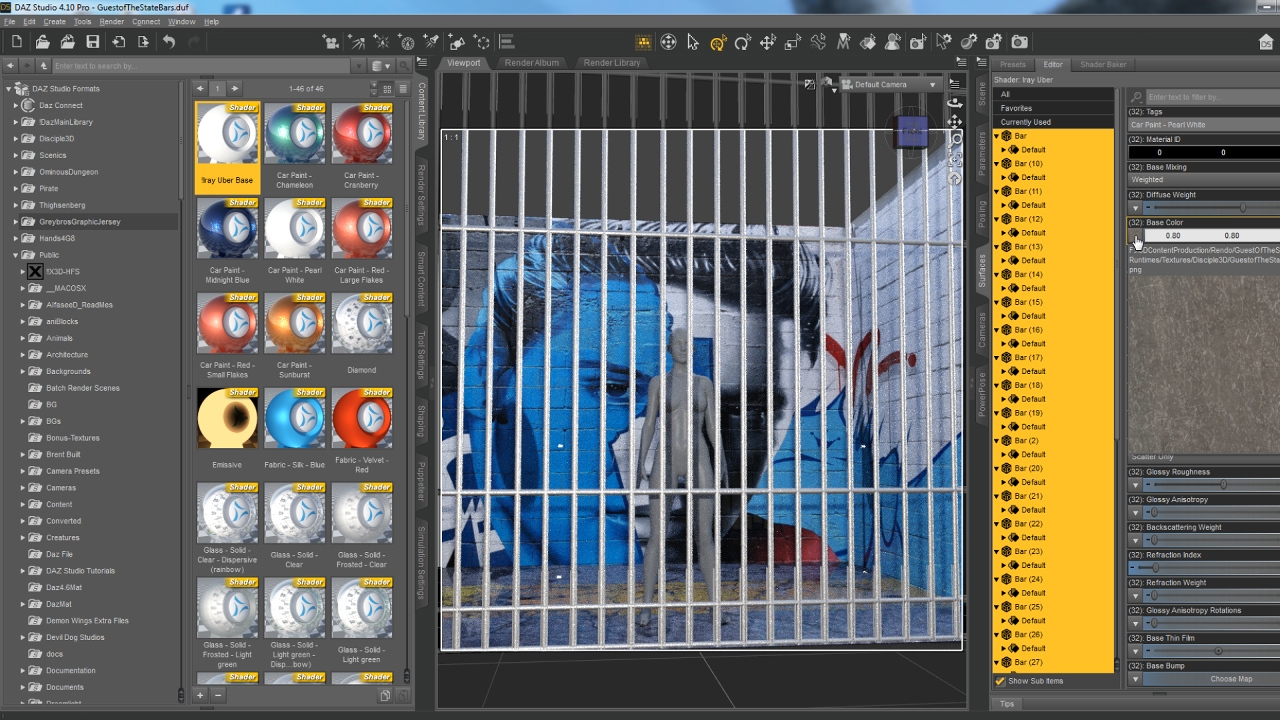Click the DS home icon in toolbar
The image size is (1280, 720).
coord(1266,42)
